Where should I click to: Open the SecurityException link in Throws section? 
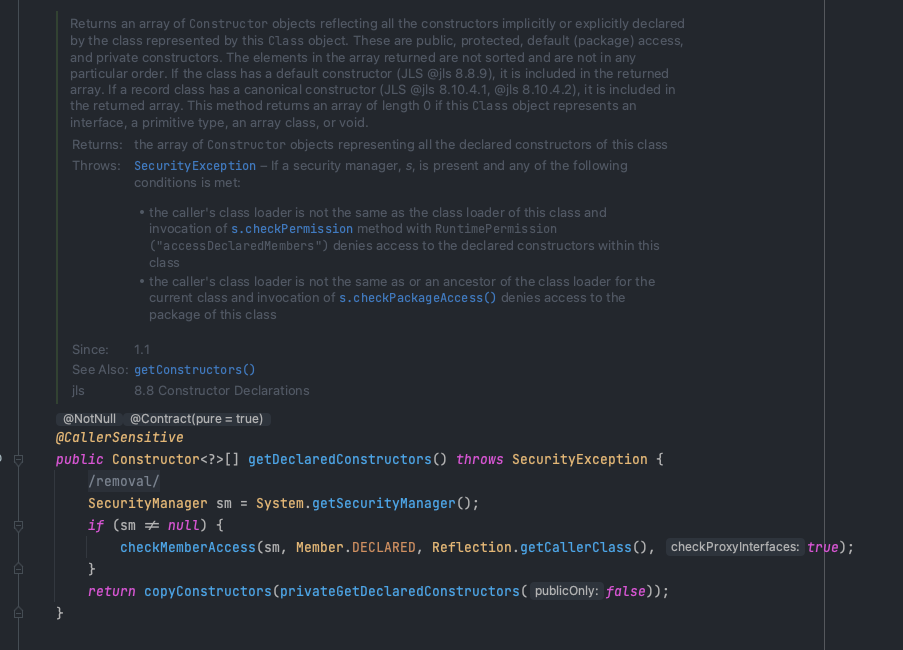coord(195,166)
